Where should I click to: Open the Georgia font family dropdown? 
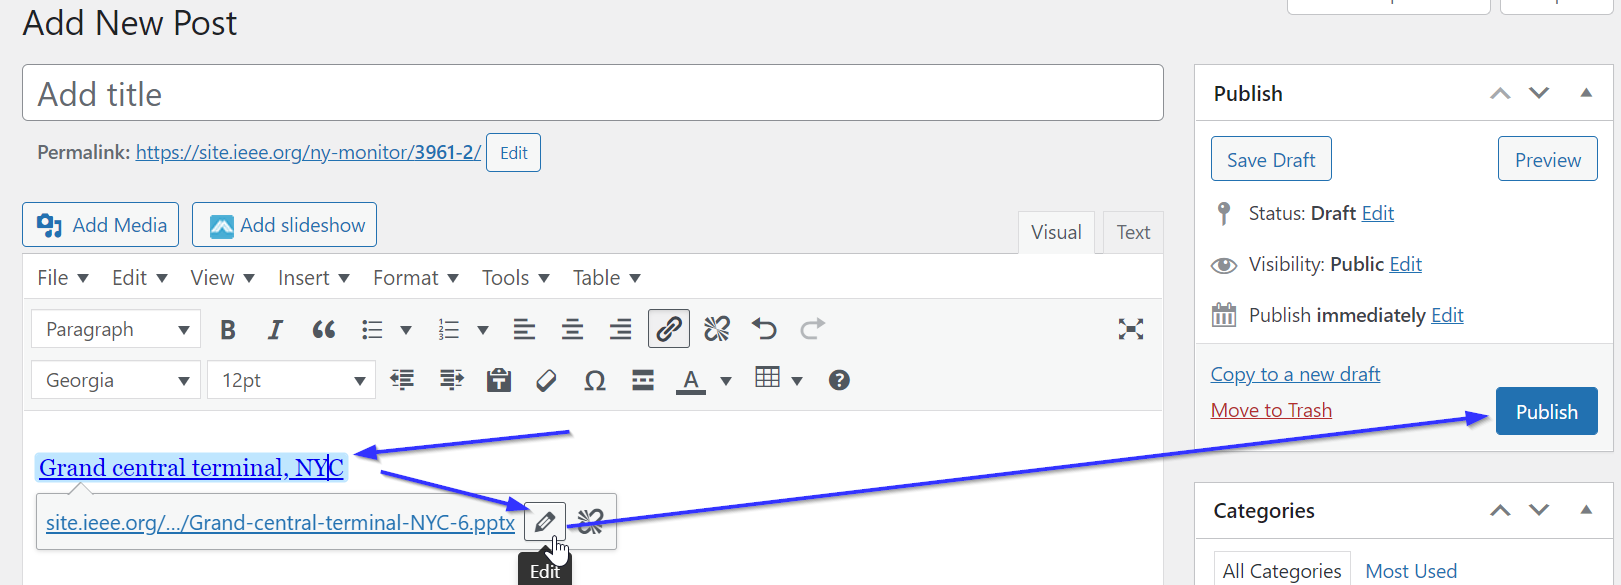tap(116, 380)
